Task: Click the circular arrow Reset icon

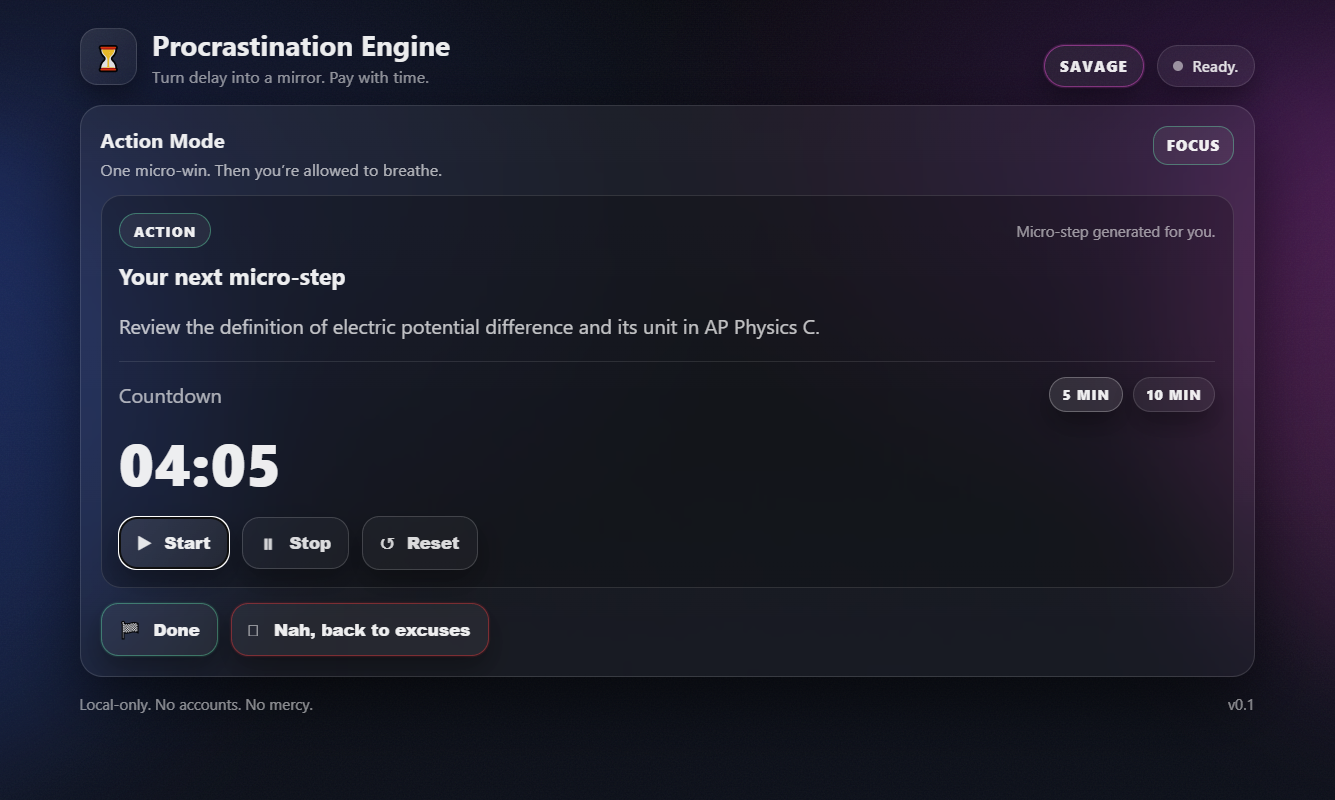Action: coord(387,544)
